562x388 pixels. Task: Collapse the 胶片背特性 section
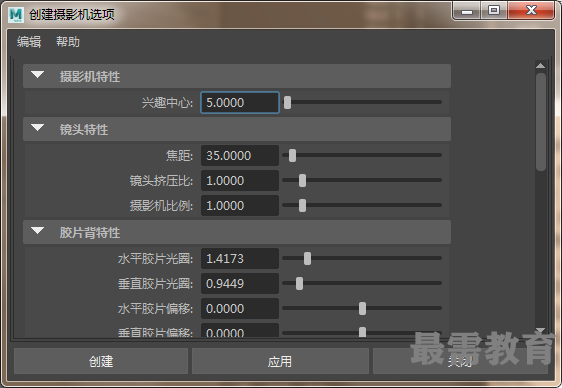[37, 231]
